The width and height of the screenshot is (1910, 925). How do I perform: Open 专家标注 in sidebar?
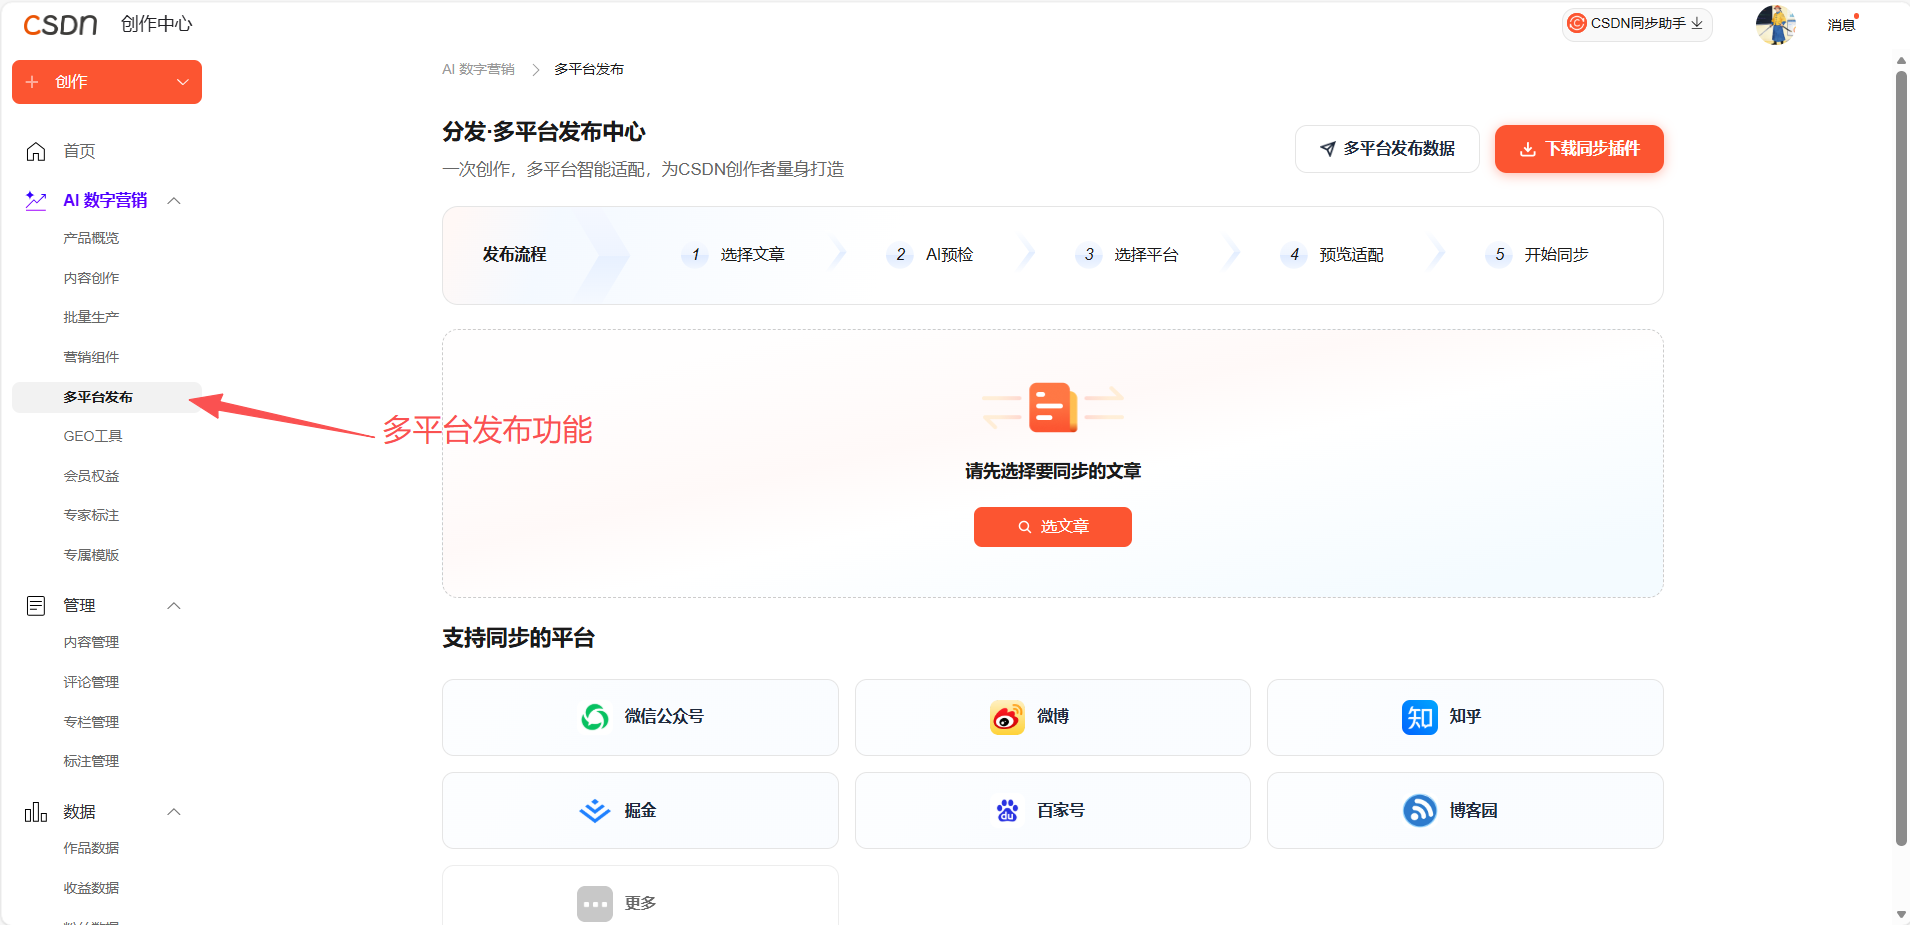pyautogui.click(x=91, y=515)
